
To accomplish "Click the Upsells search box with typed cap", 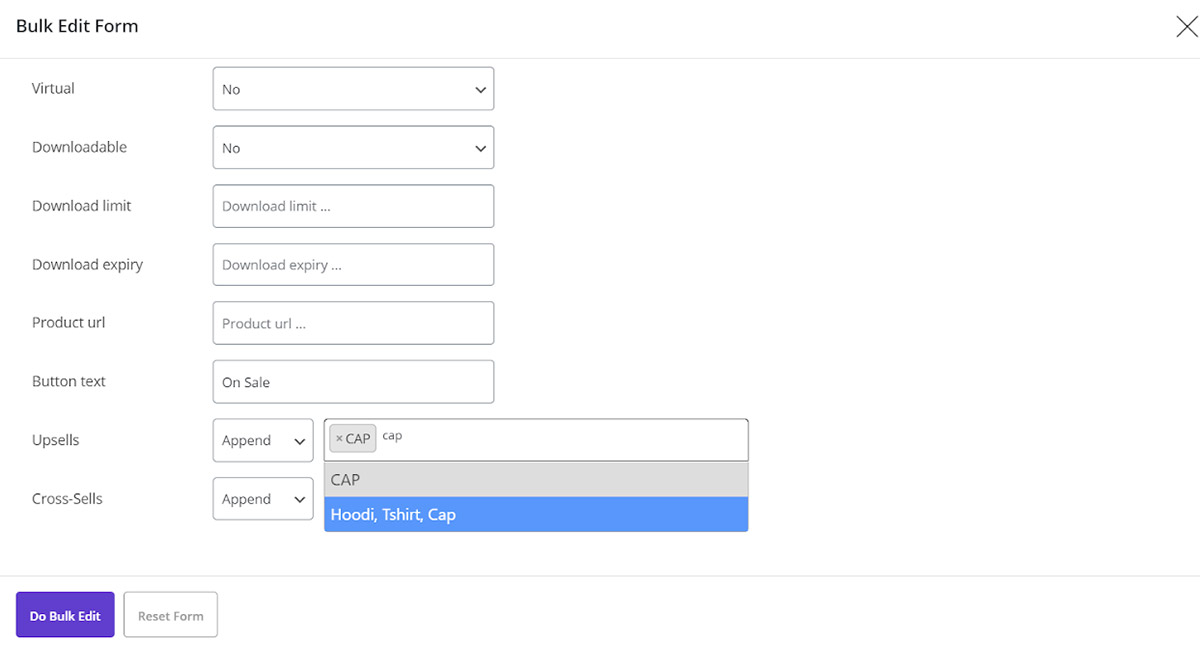I will click(560, 438).
